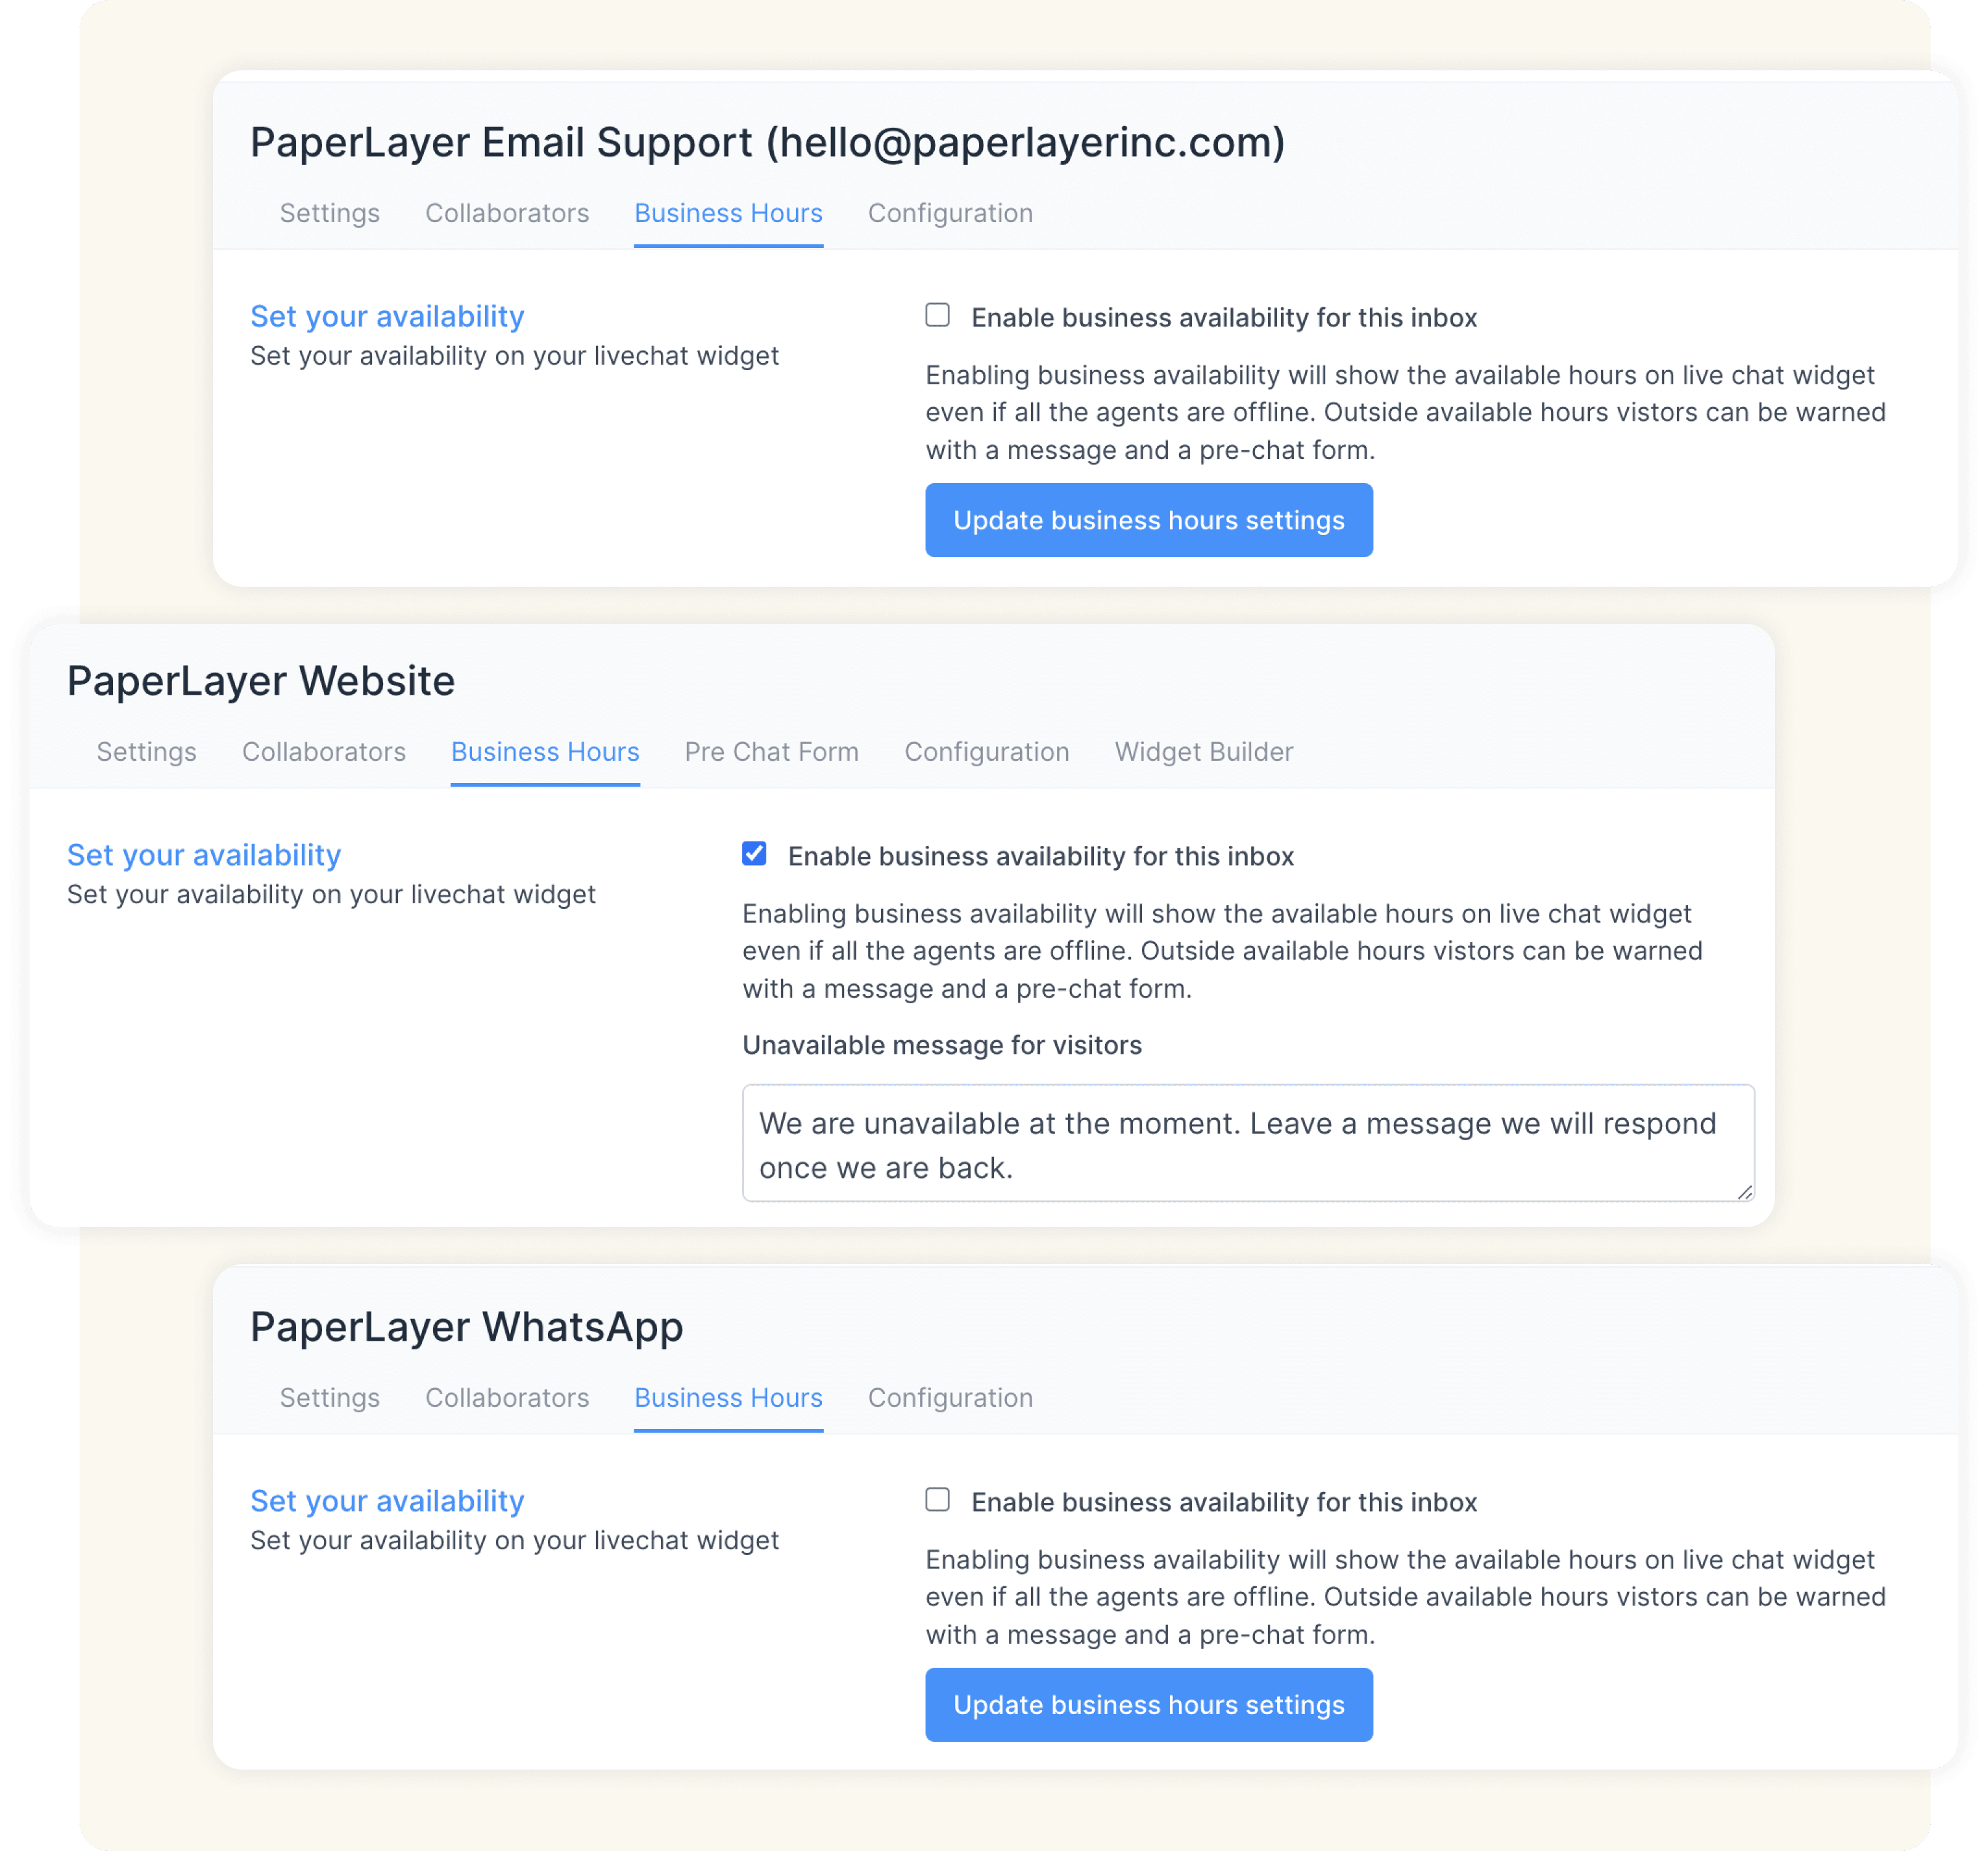Screen dimensions: 1988x1851
Task: Click the unavailable message text box
Action: pyautogui.click(x=1247, y=1143)
